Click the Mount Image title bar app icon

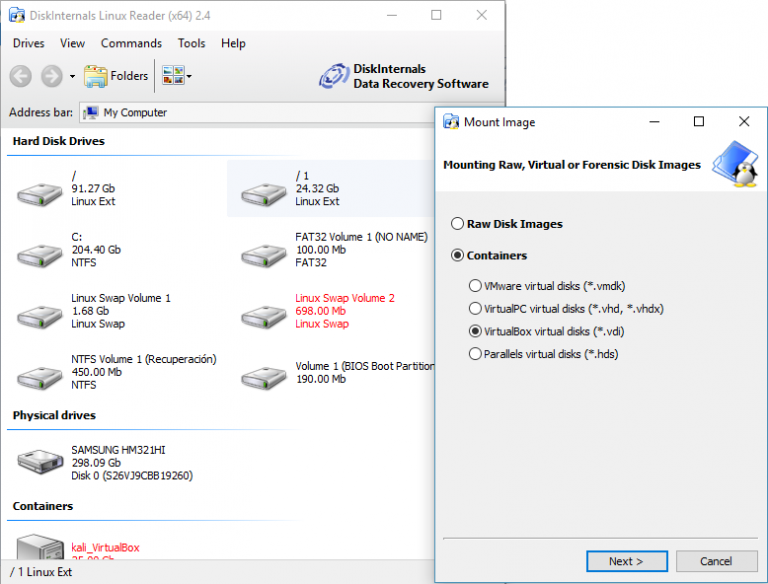pyautogui.click(x=451, y=122)
